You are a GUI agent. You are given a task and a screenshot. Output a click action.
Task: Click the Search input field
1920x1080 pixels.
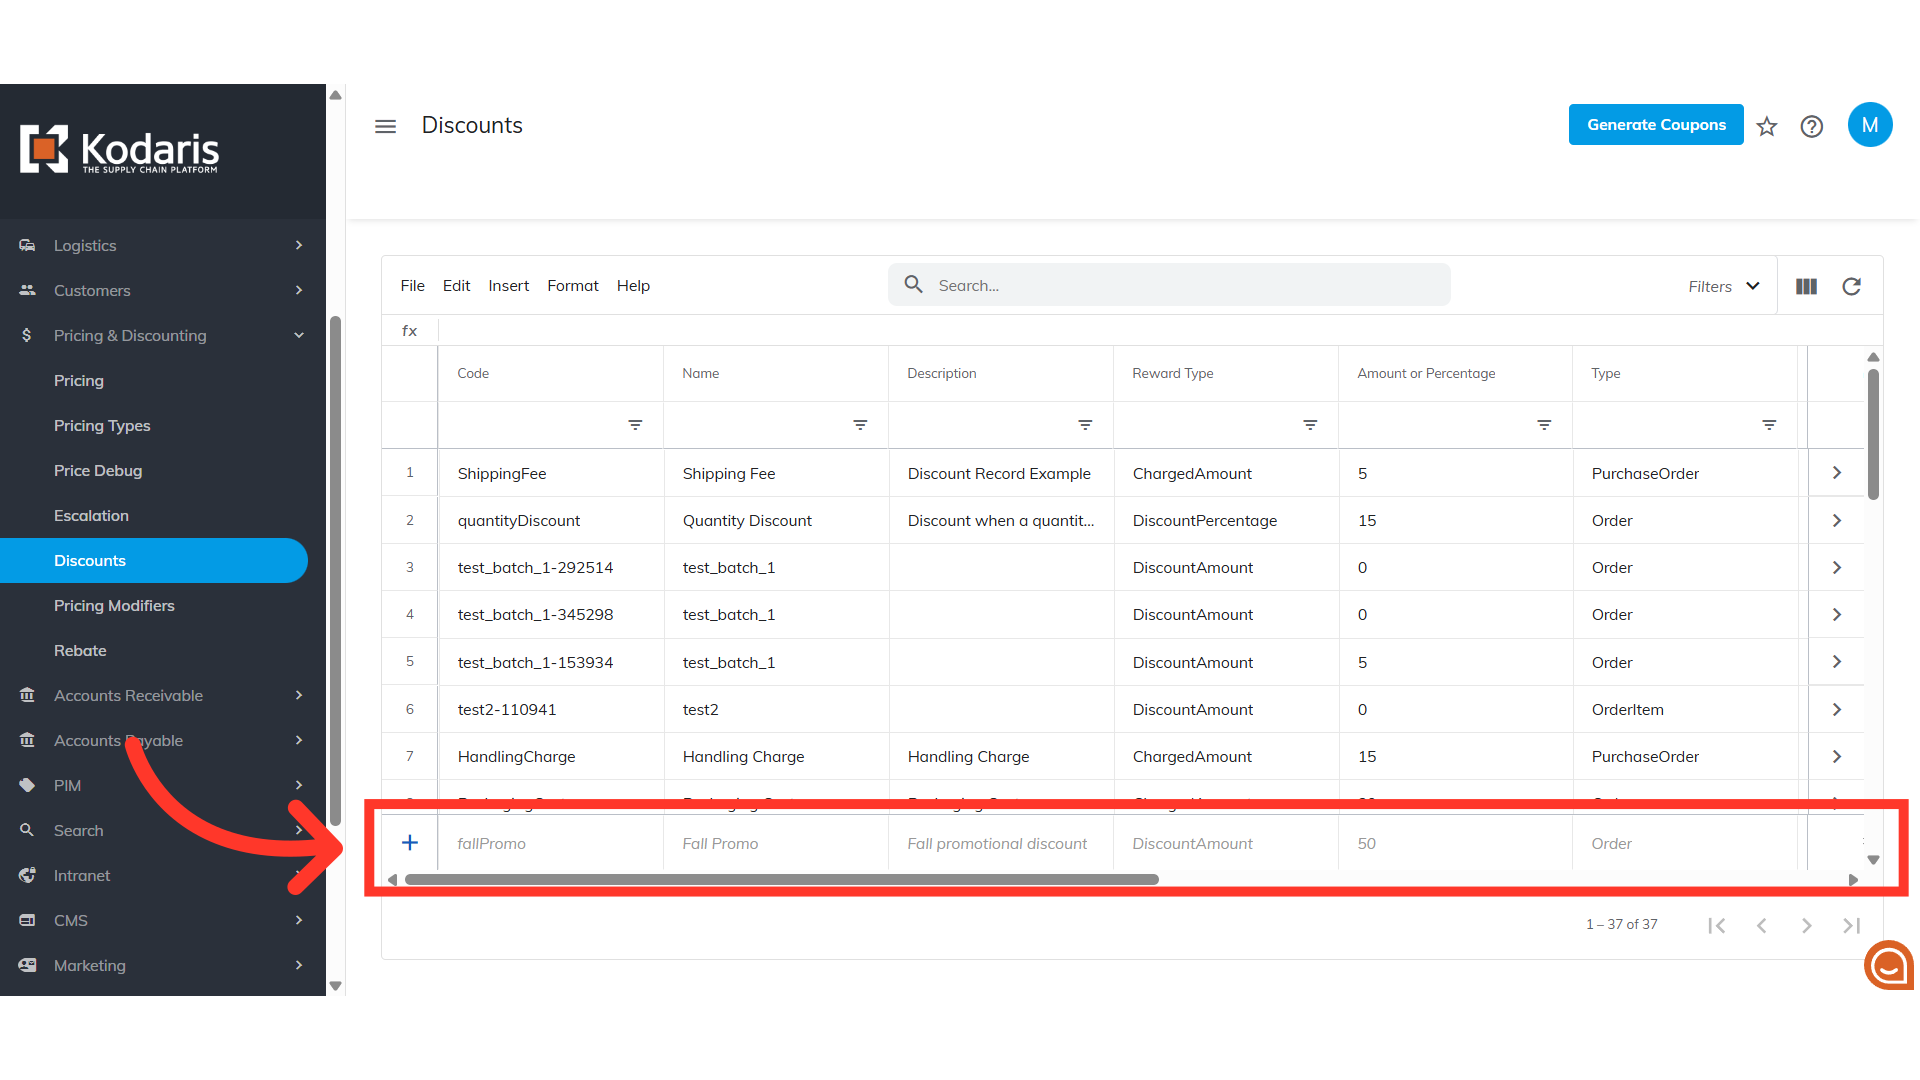tap(1180, 286)
